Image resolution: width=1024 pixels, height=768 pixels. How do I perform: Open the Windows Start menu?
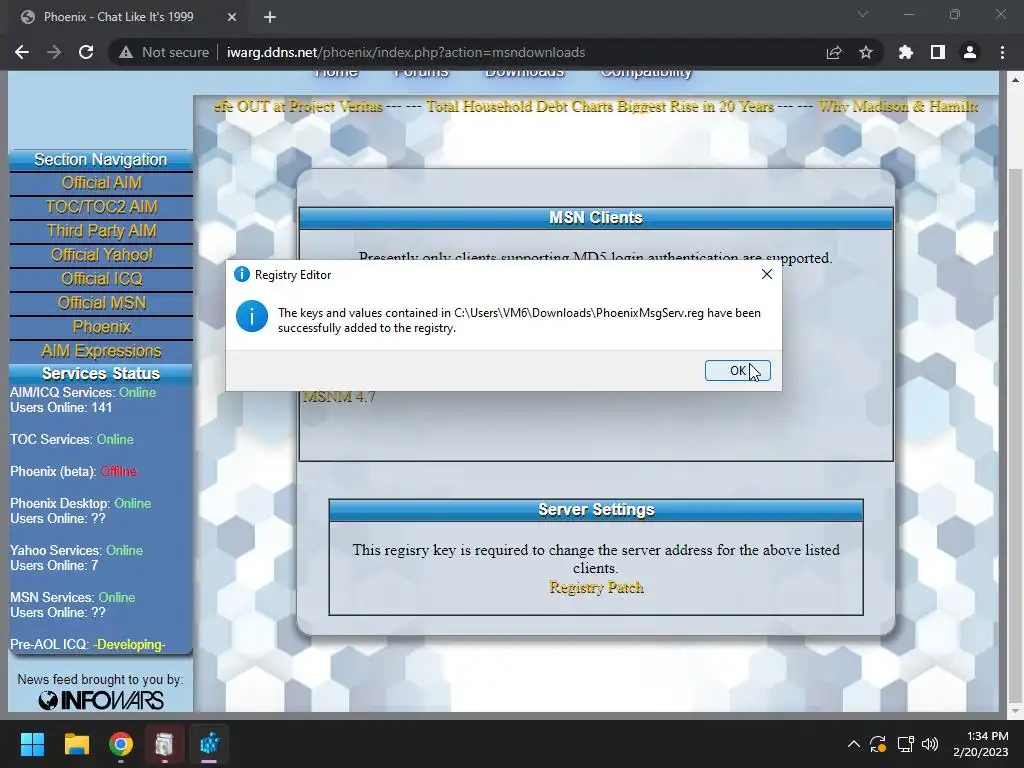[32, 744]
